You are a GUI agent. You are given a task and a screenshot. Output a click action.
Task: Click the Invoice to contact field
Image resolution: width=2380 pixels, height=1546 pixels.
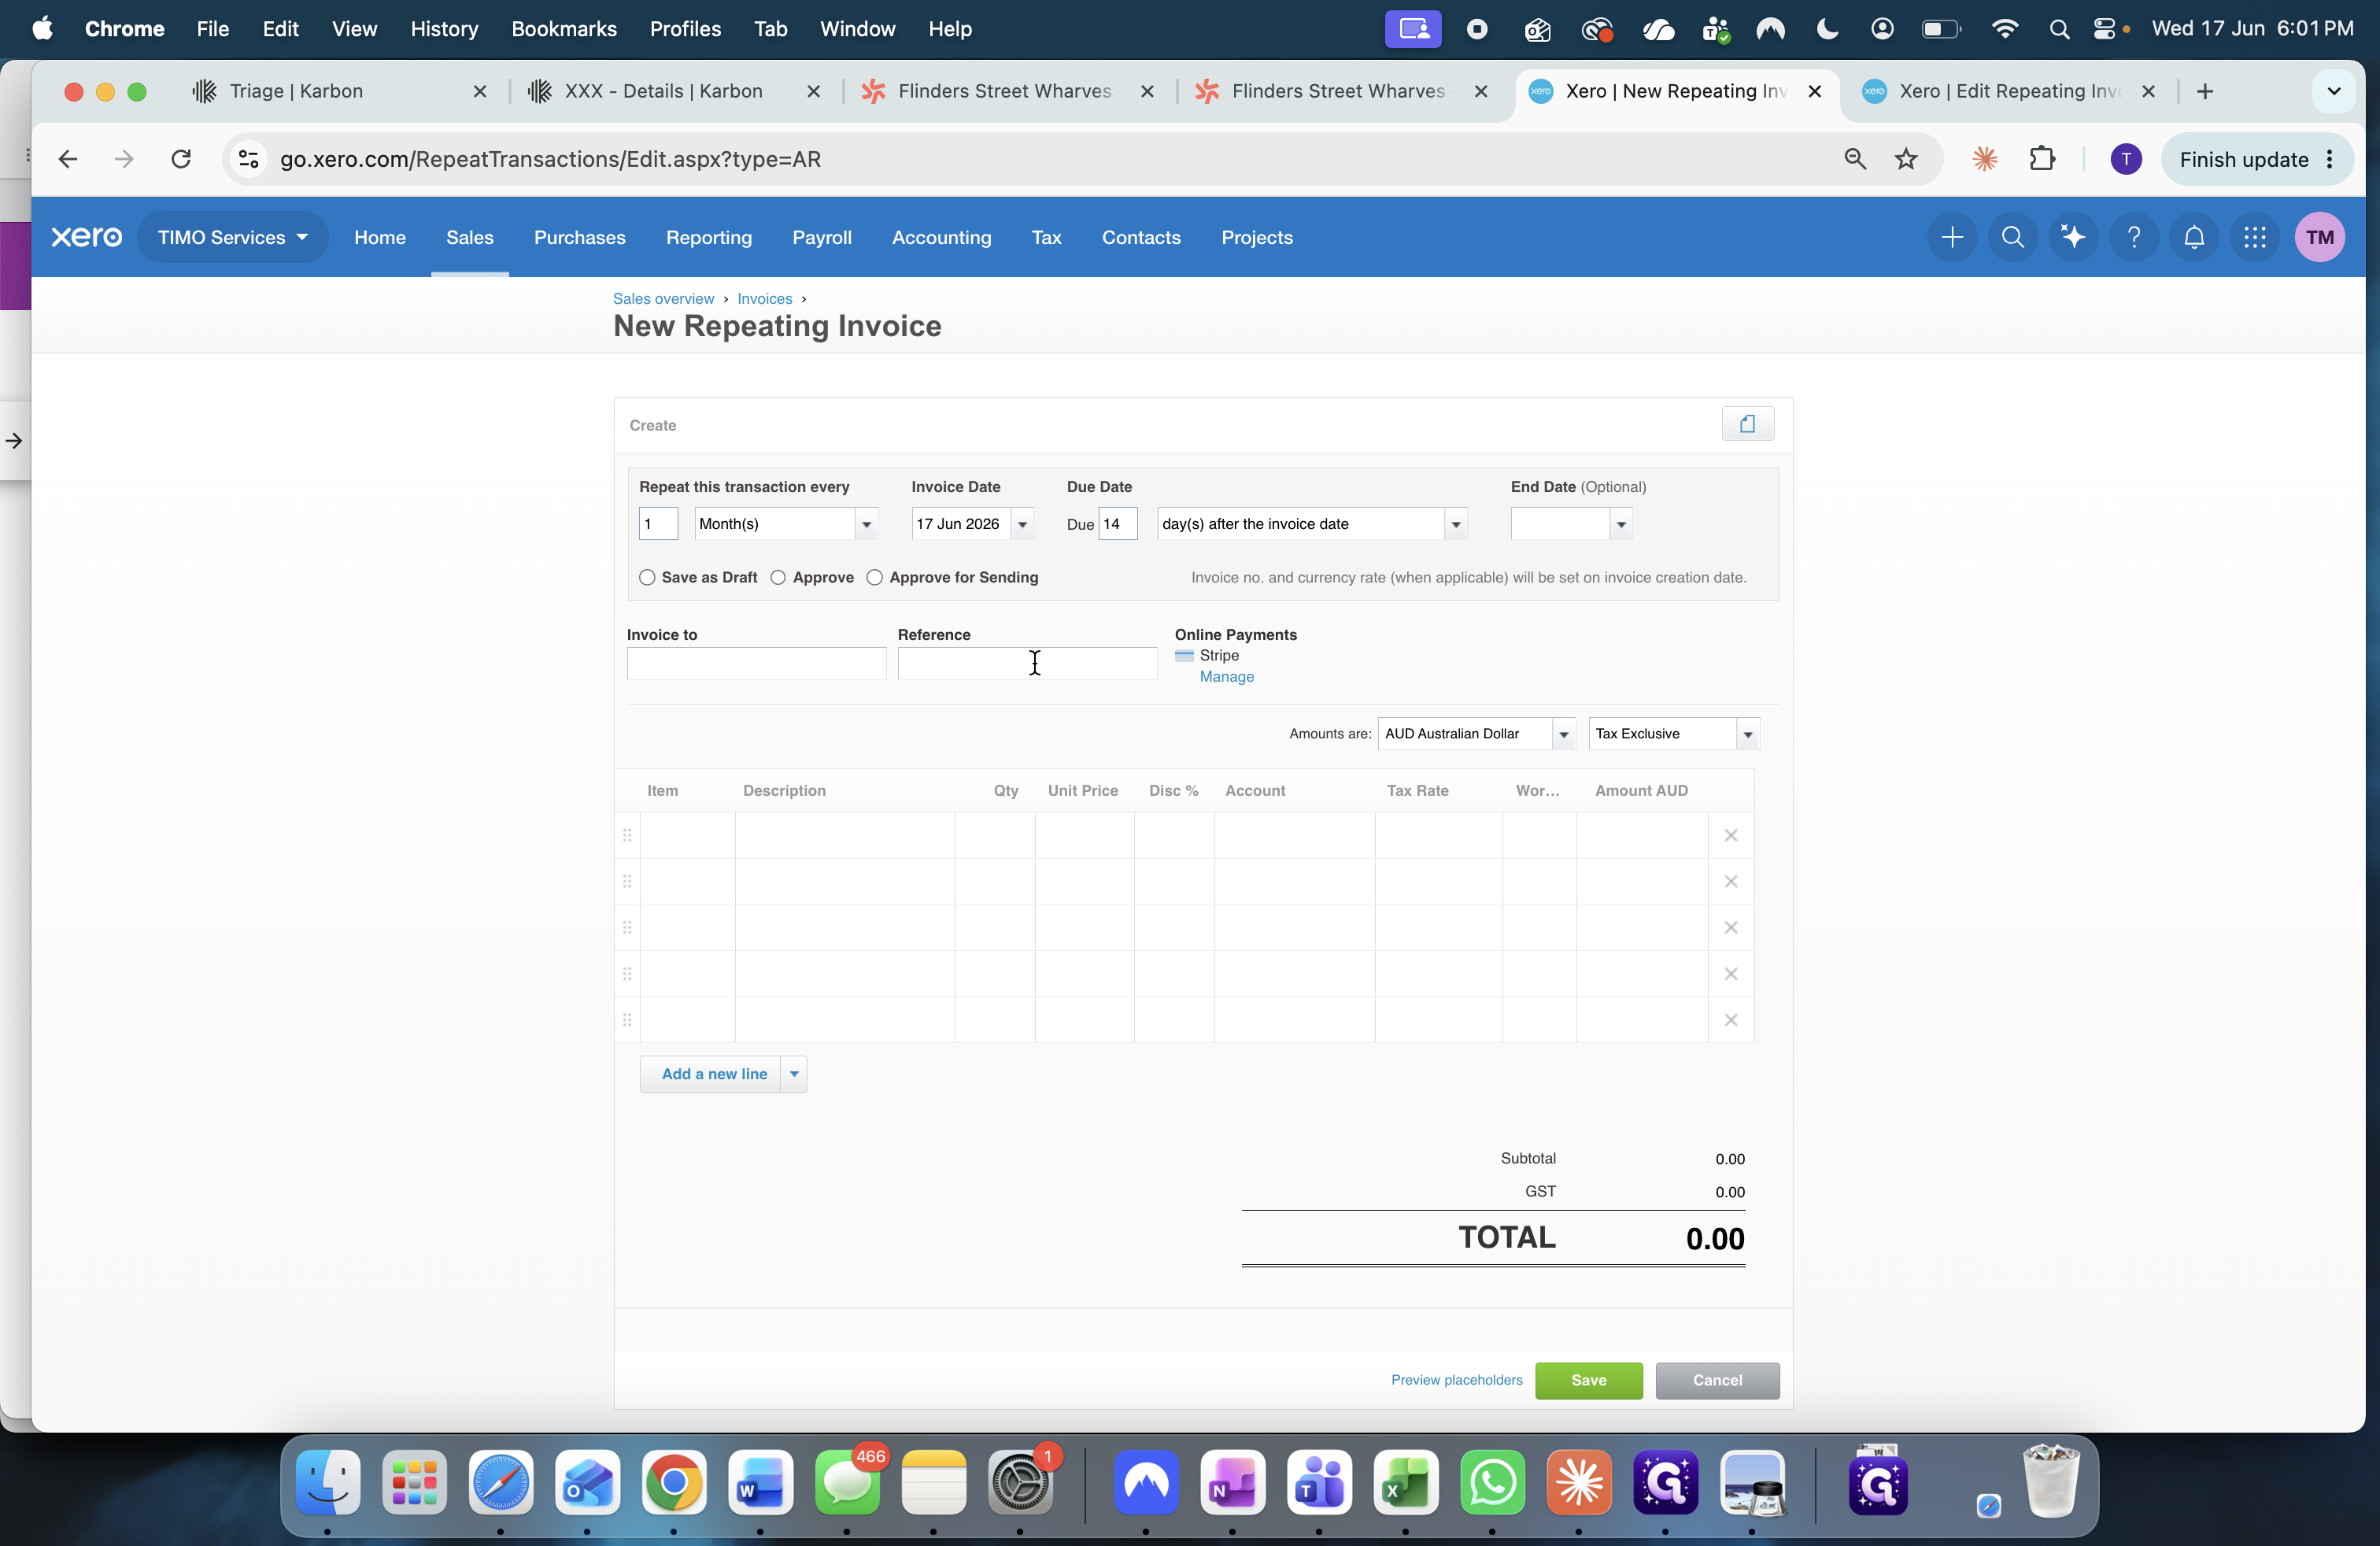(756, 663)
